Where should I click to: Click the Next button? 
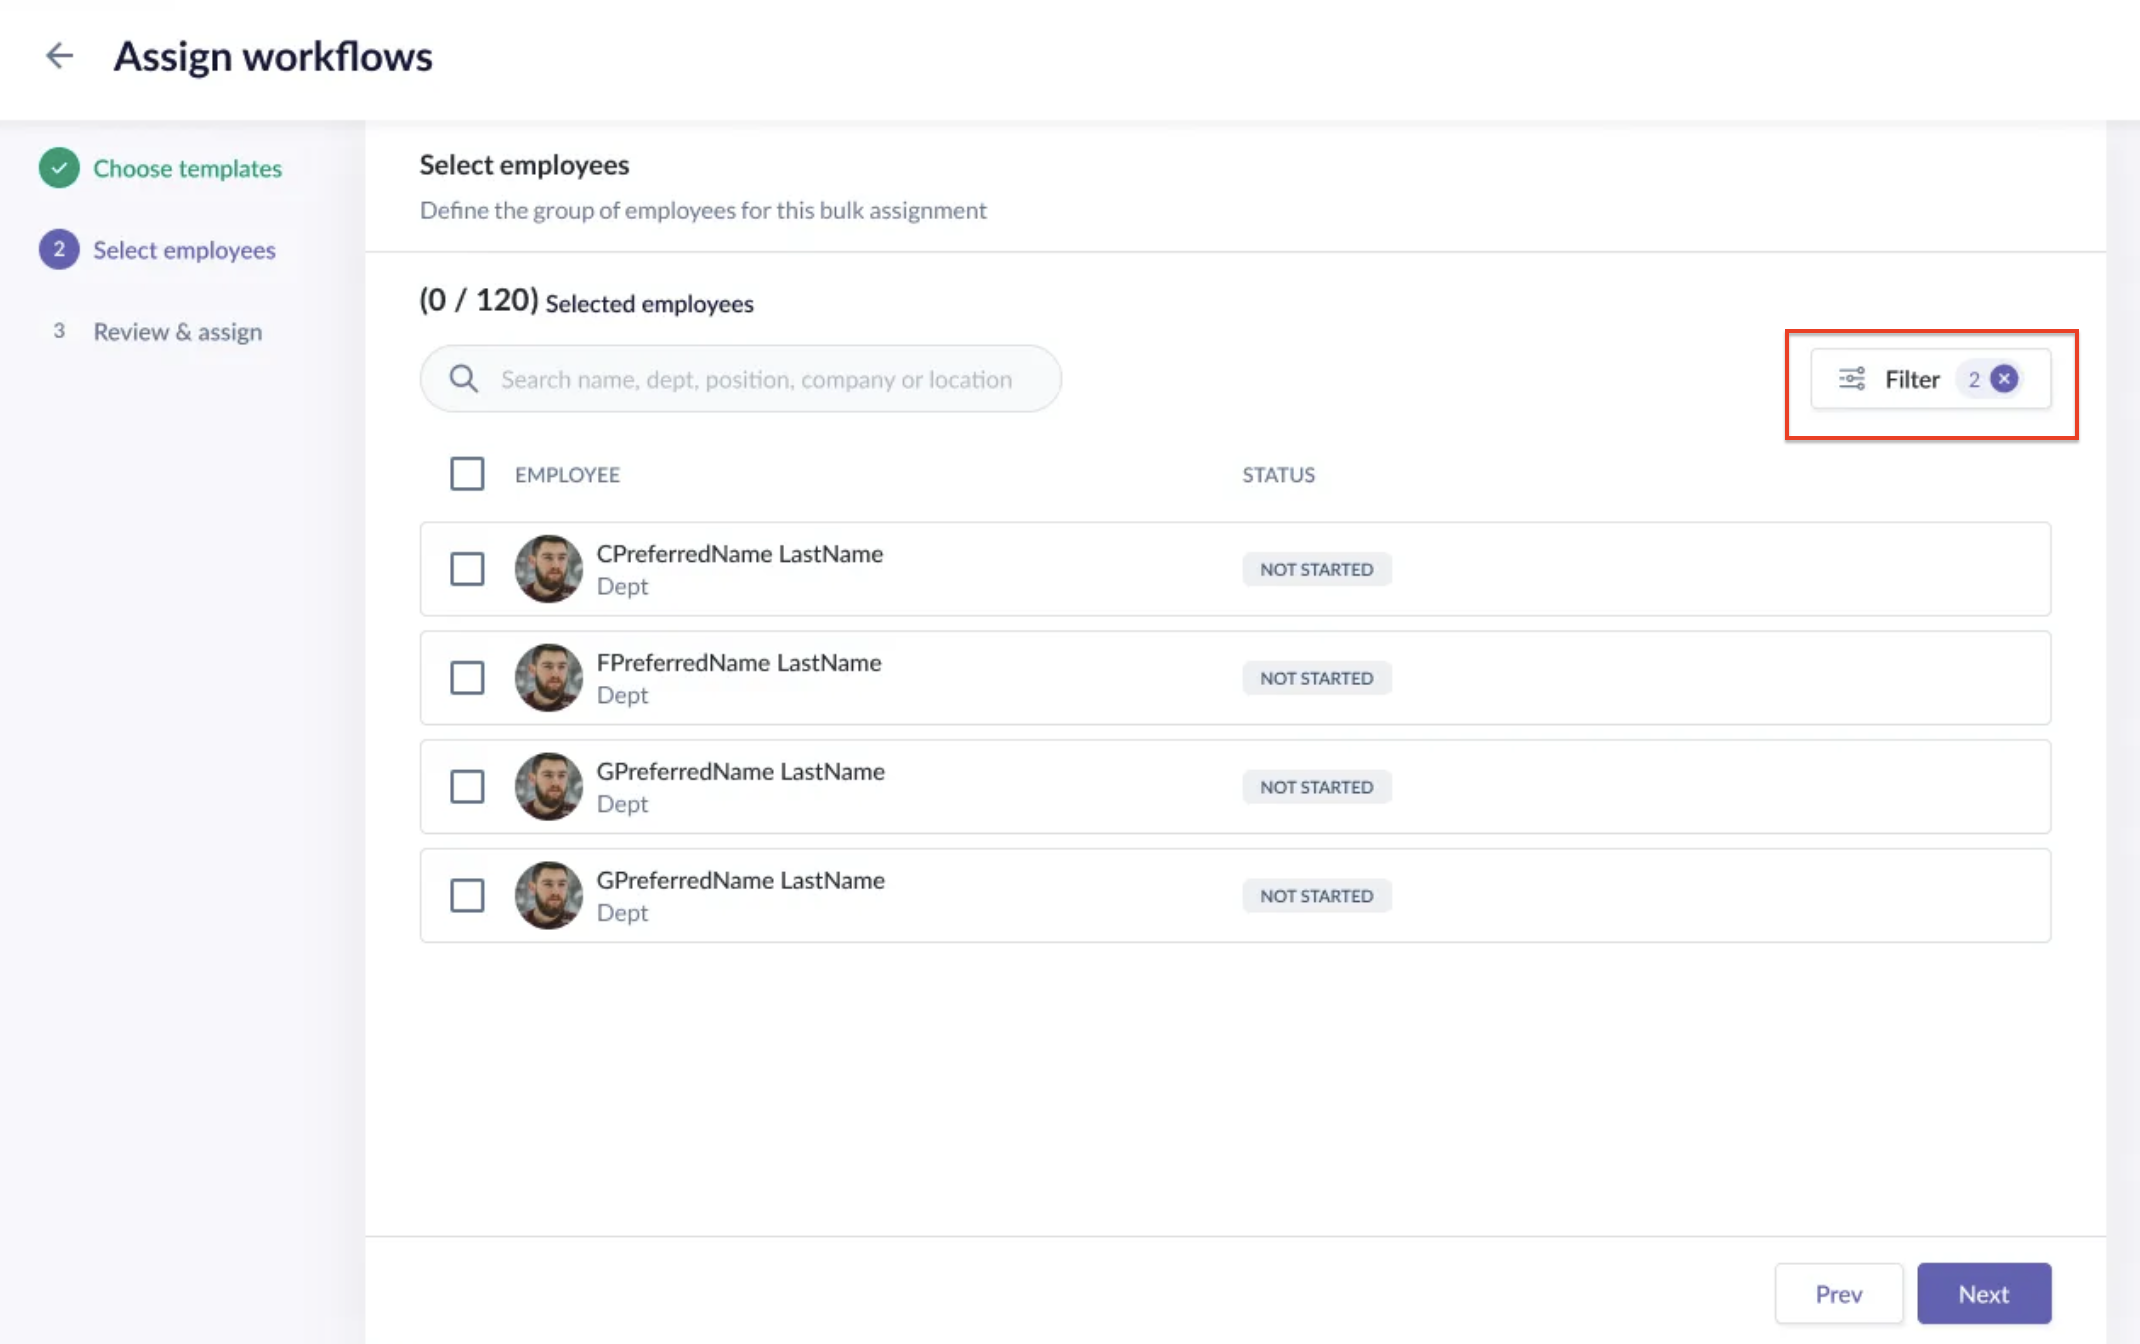(x=1983, y=1294)
